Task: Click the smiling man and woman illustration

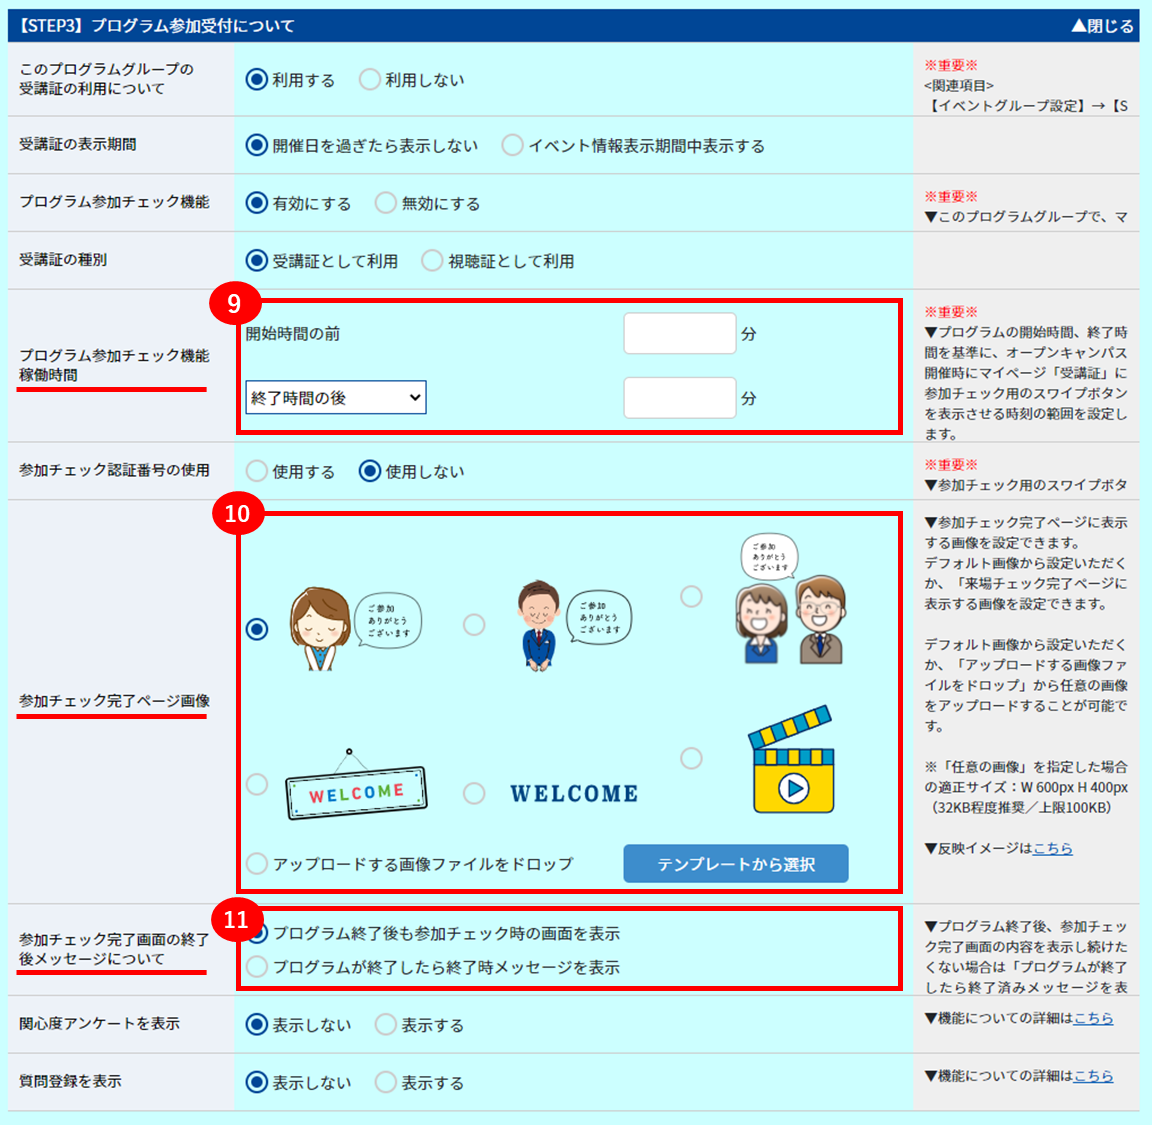Action: [x=791, y=599]
